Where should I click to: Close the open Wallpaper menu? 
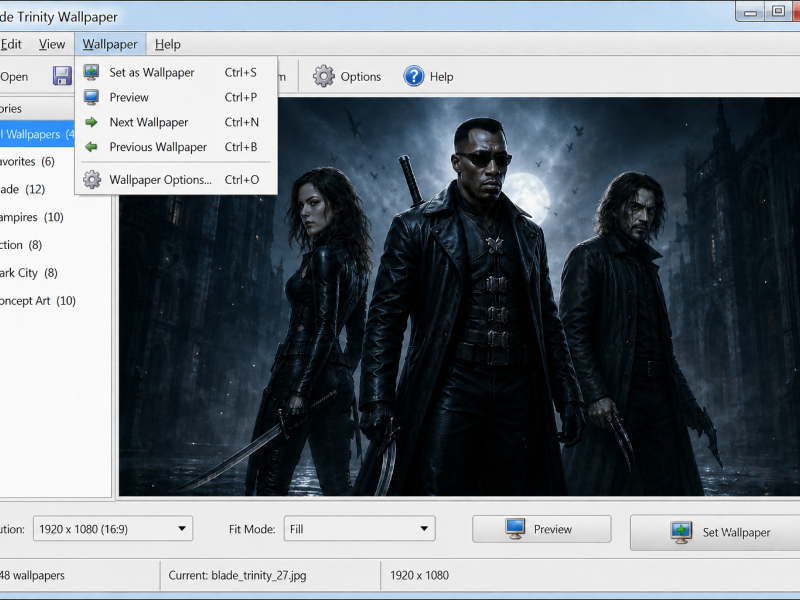click(x=110, y=44)
